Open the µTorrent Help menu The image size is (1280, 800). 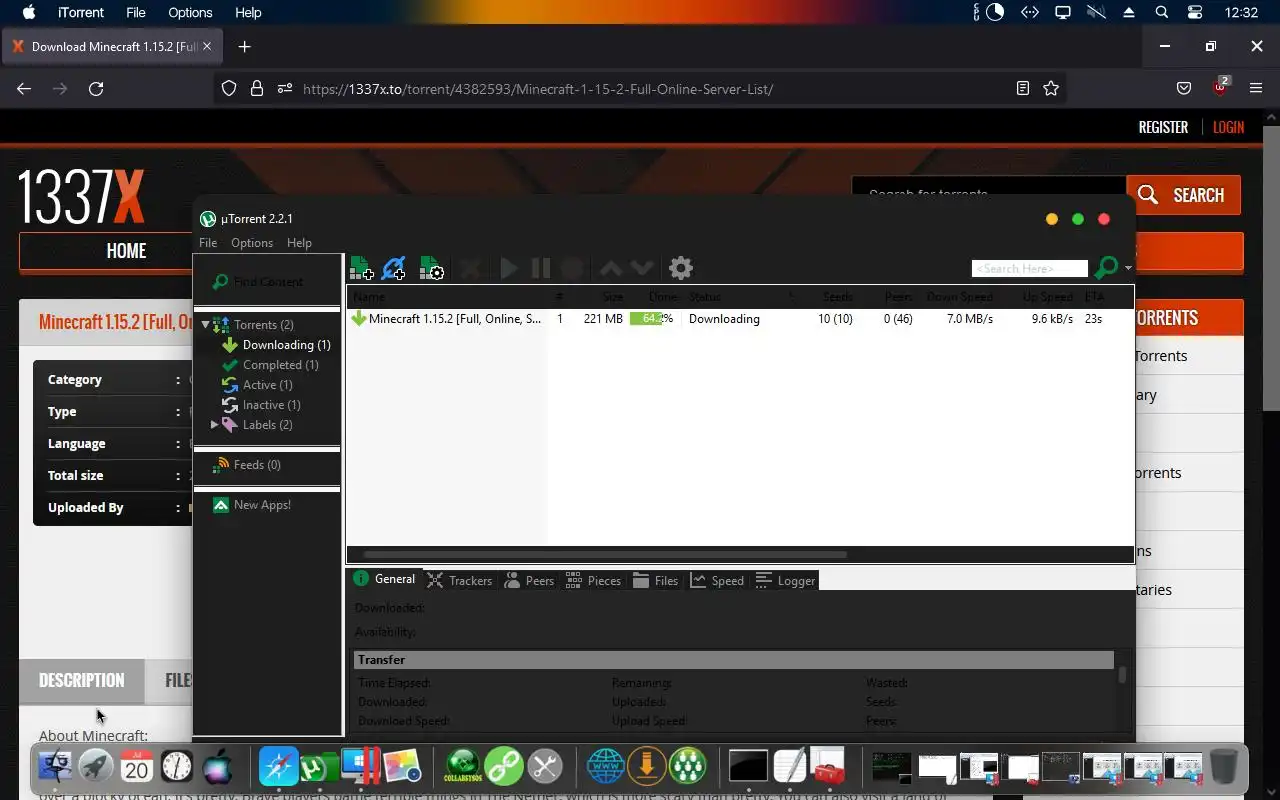click(299, 243)
